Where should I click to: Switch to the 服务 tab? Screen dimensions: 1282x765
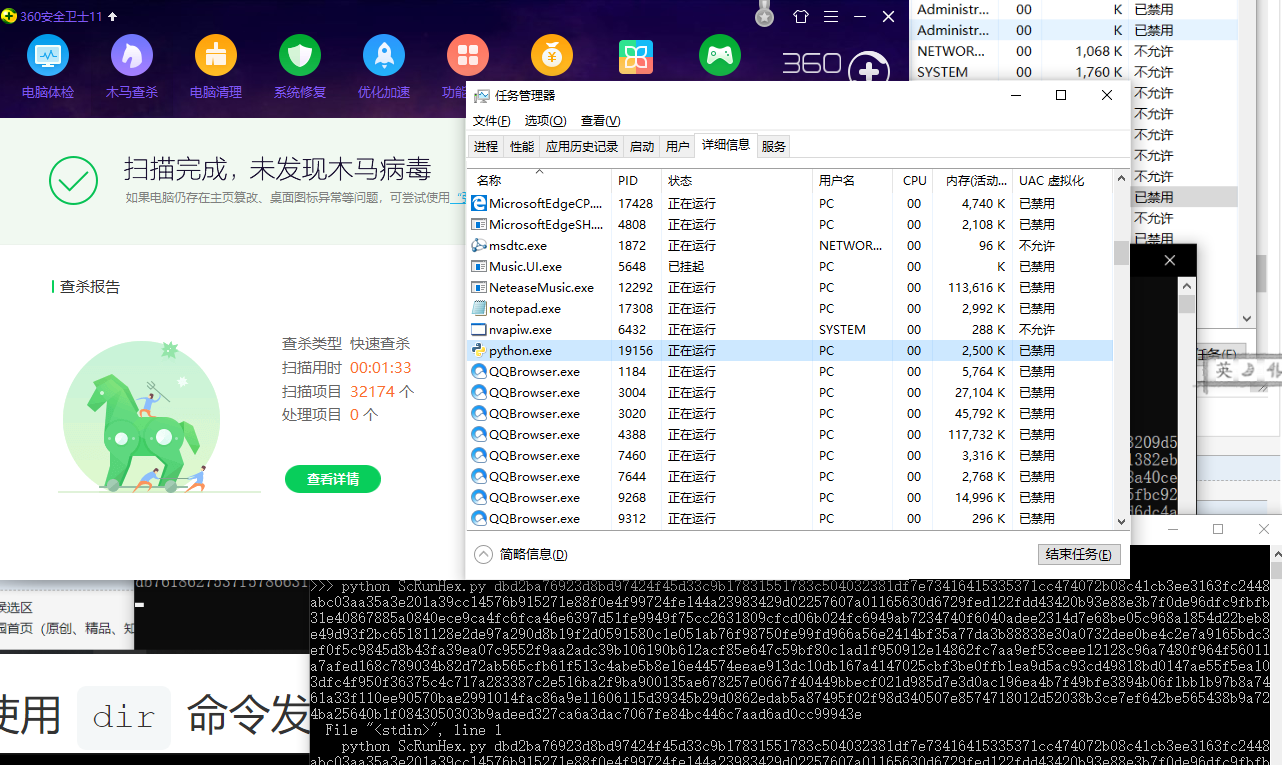pyautogui.click(x=774, y=147)
